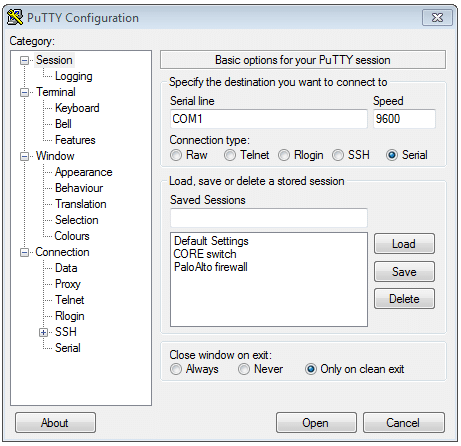Open the Colours settings category
Viewport: 461px width, 446px height.
pyautogui.click(x=72, y=236)
